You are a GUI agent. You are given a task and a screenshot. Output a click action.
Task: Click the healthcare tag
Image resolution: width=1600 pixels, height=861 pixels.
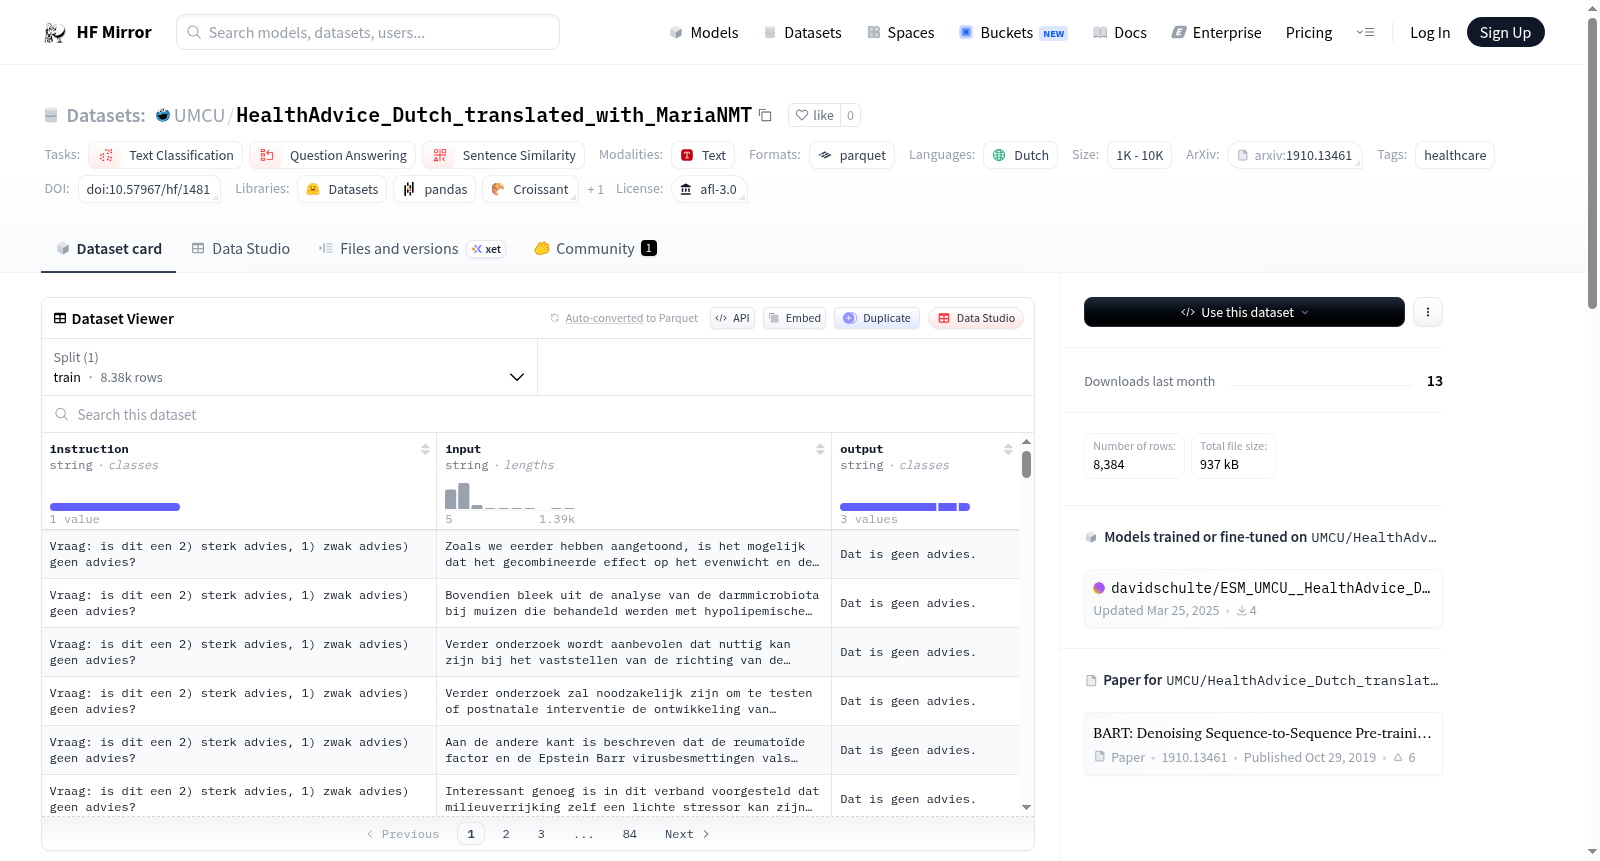1455,155
